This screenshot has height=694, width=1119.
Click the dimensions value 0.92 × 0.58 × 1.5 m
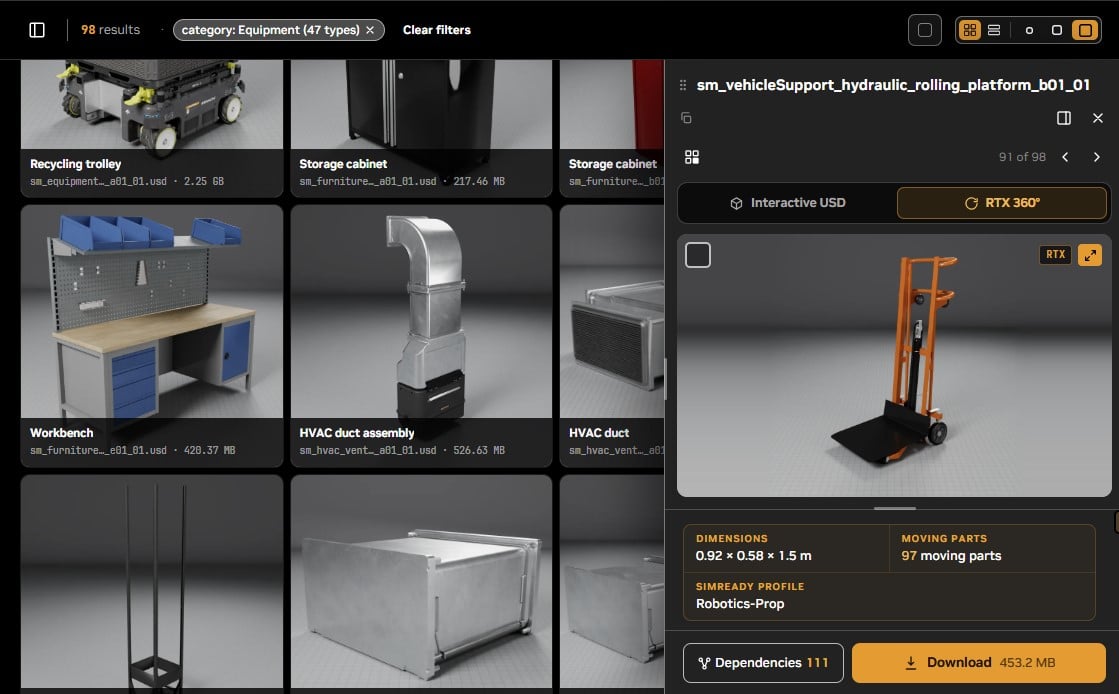(x=754, y=555)
